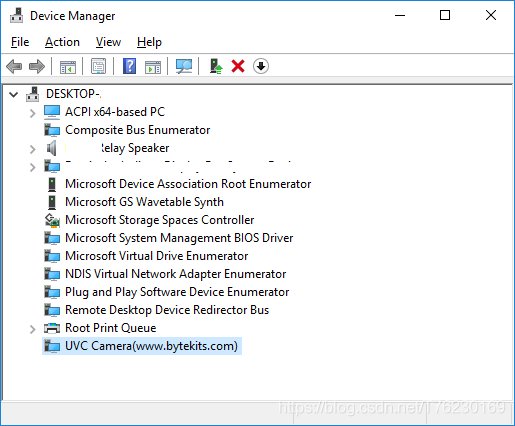Expand the ACPI x64-based PC node
515x426 pixels.
(32, 113)
